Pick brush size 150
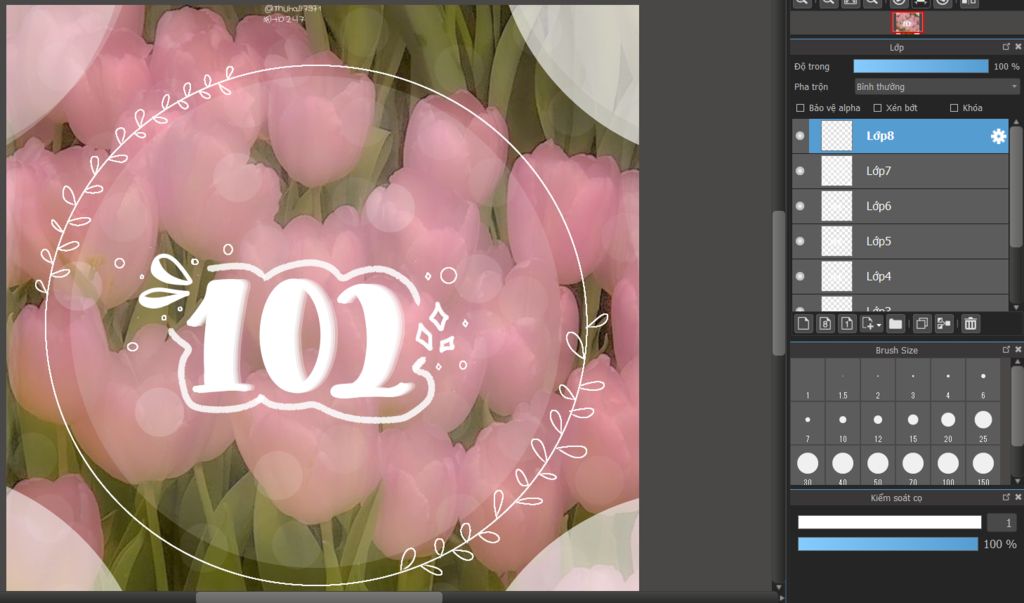Viewport: 1024px width, 603px height. click(983, 465)
